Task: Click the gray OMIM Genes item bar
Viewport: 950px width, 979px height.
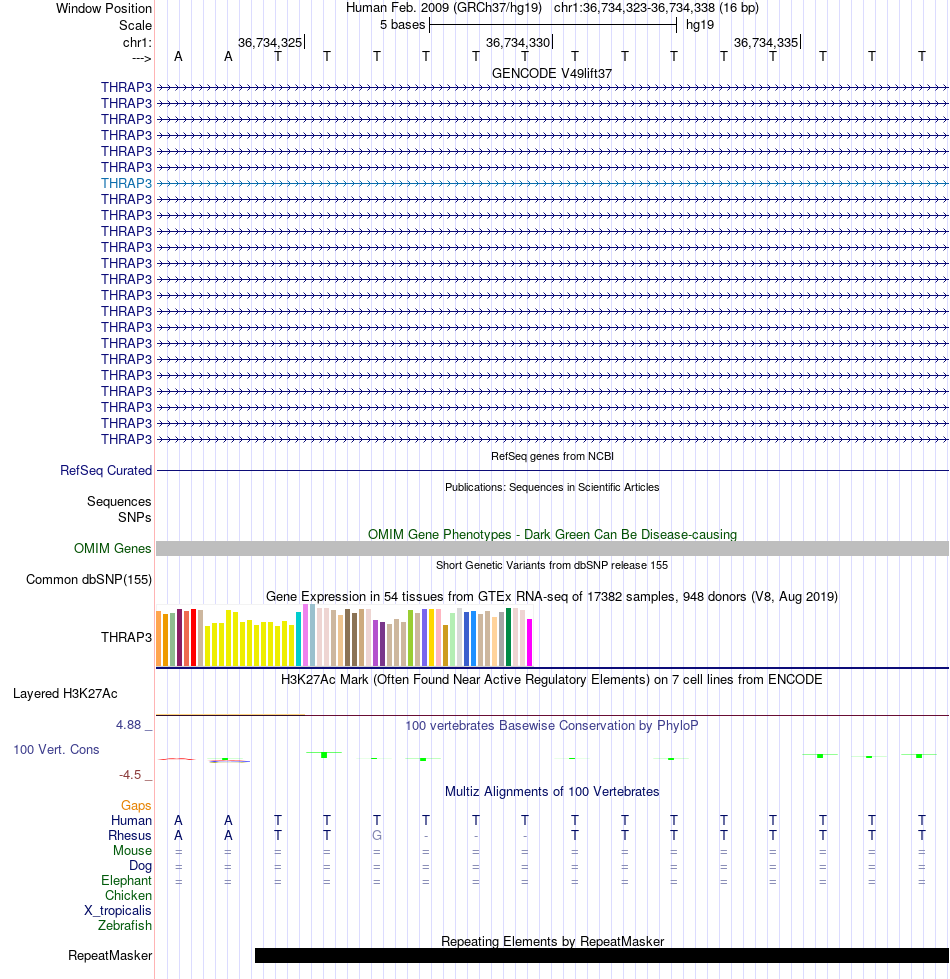Action: tap(552, 549)
